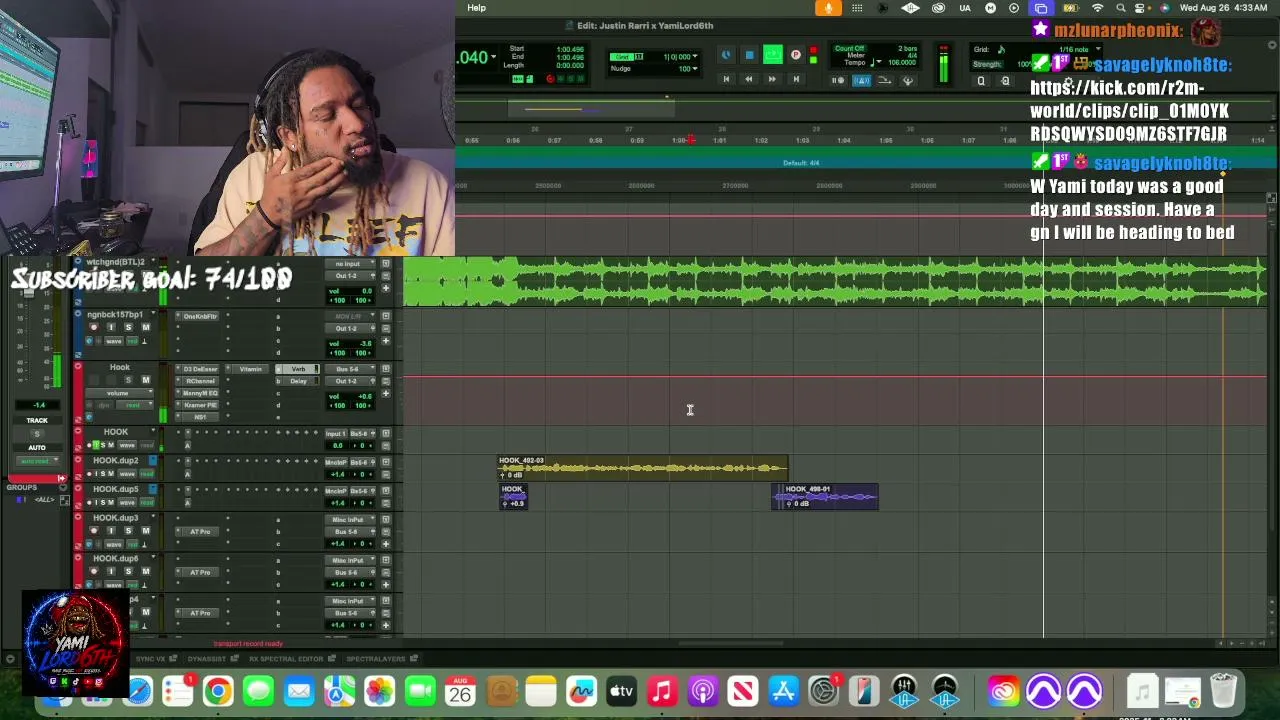Open Photos from the Dock
This screenshot has width=1280, height=720.
coord(379,691)
